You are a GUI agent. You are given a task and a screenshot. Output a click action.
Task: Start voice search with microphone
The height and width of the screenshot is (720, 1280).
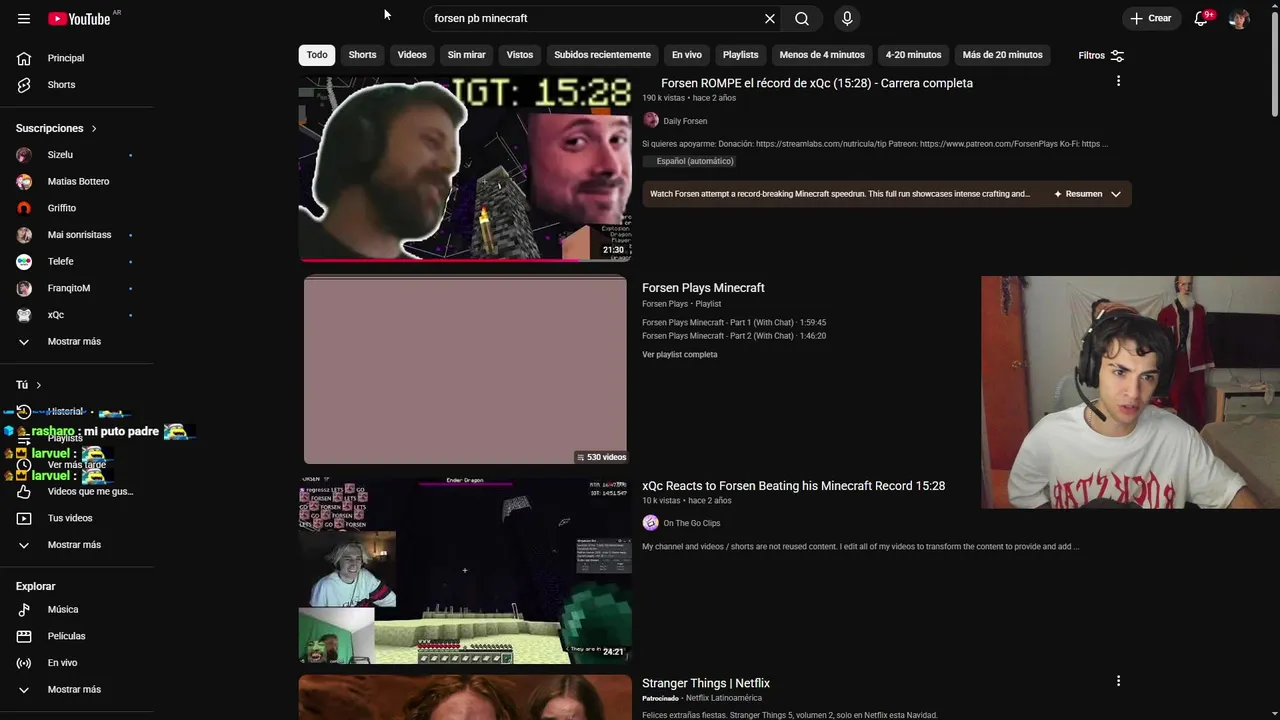tap(847, 19)
